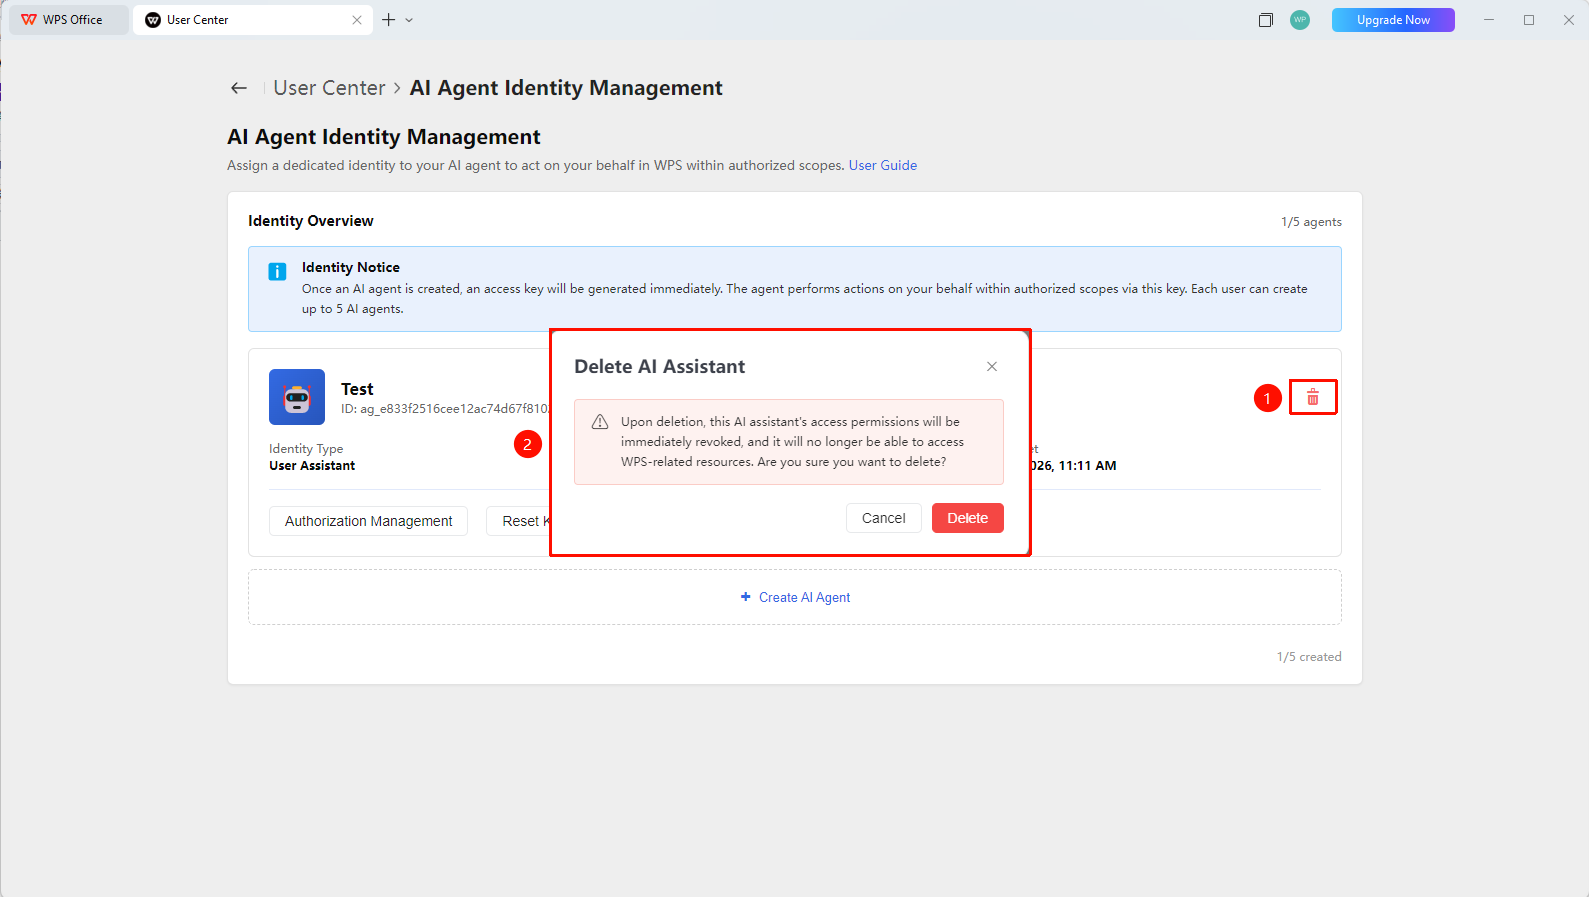This screenshot has width=1589, height=897.
Task: Maximize the WPS window
Action: 1529,20
